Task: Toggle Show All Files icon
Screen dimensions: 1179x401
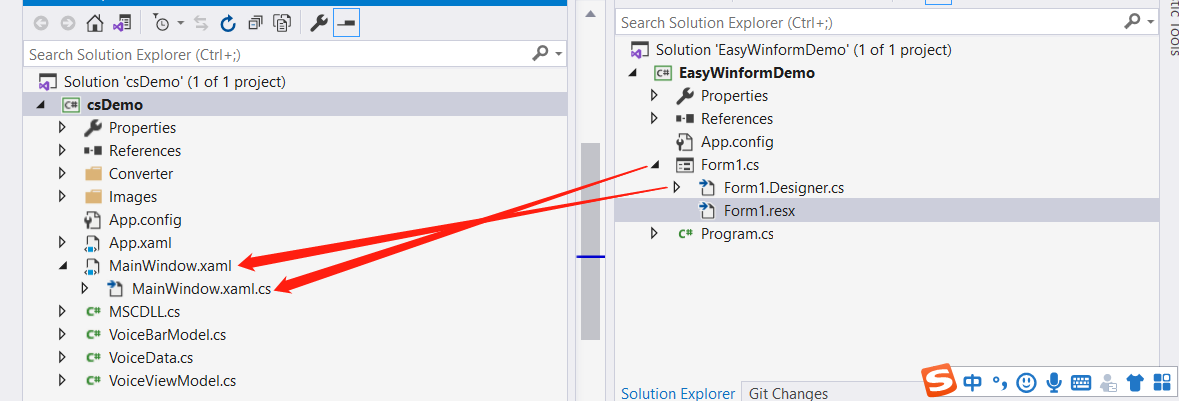Action: (282, 24)
